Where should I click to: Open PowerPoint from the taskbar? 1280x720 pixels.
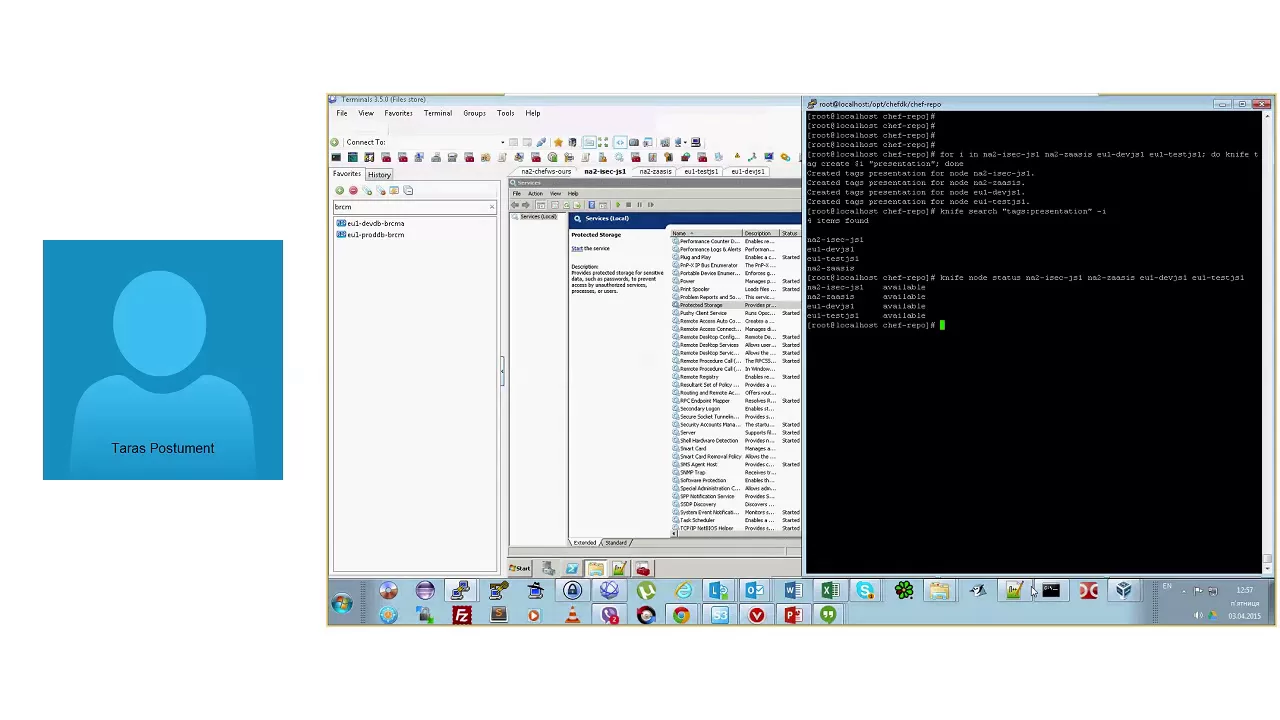793,615
